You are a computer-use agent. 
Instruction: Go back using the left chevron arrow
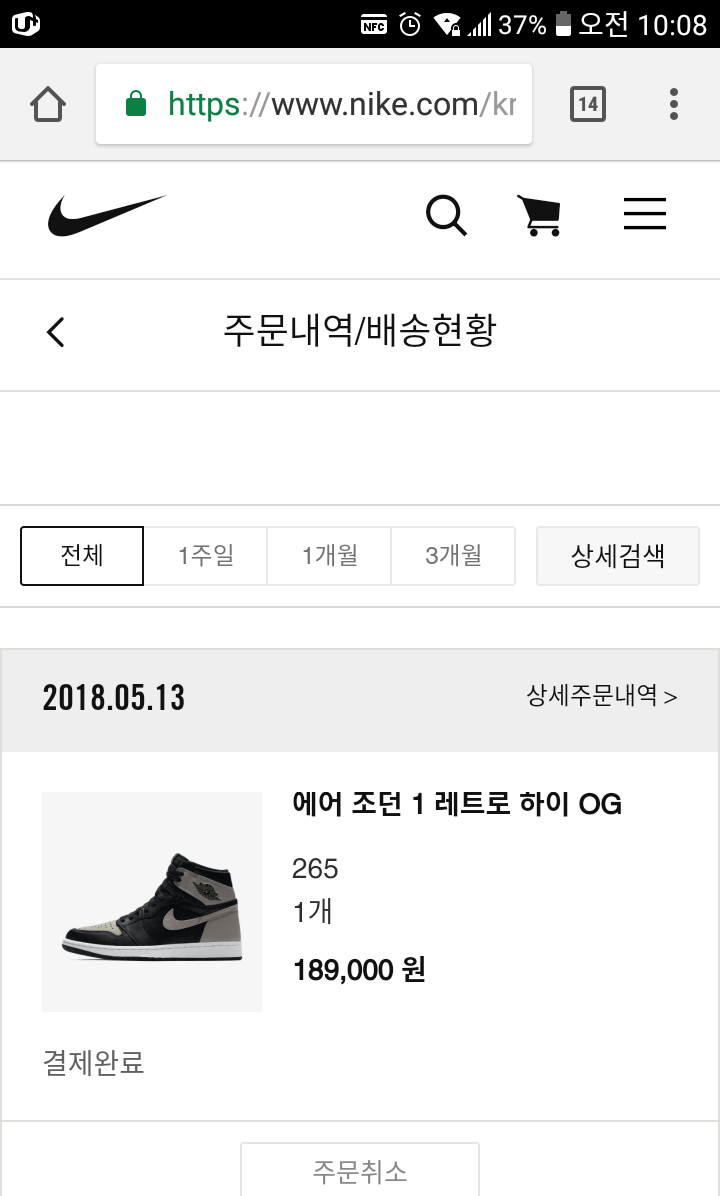tap(56, 331)
